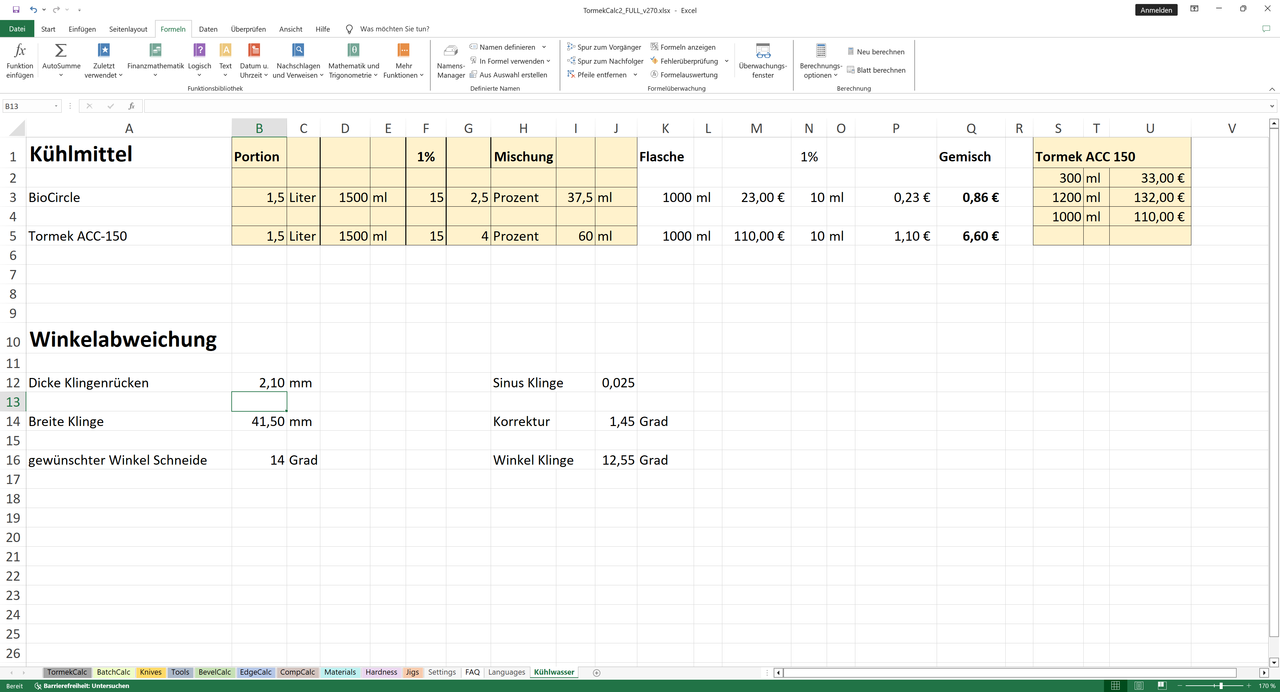Expand the Fehlerüberprüfung dropdown arrow

coord(727,61)
